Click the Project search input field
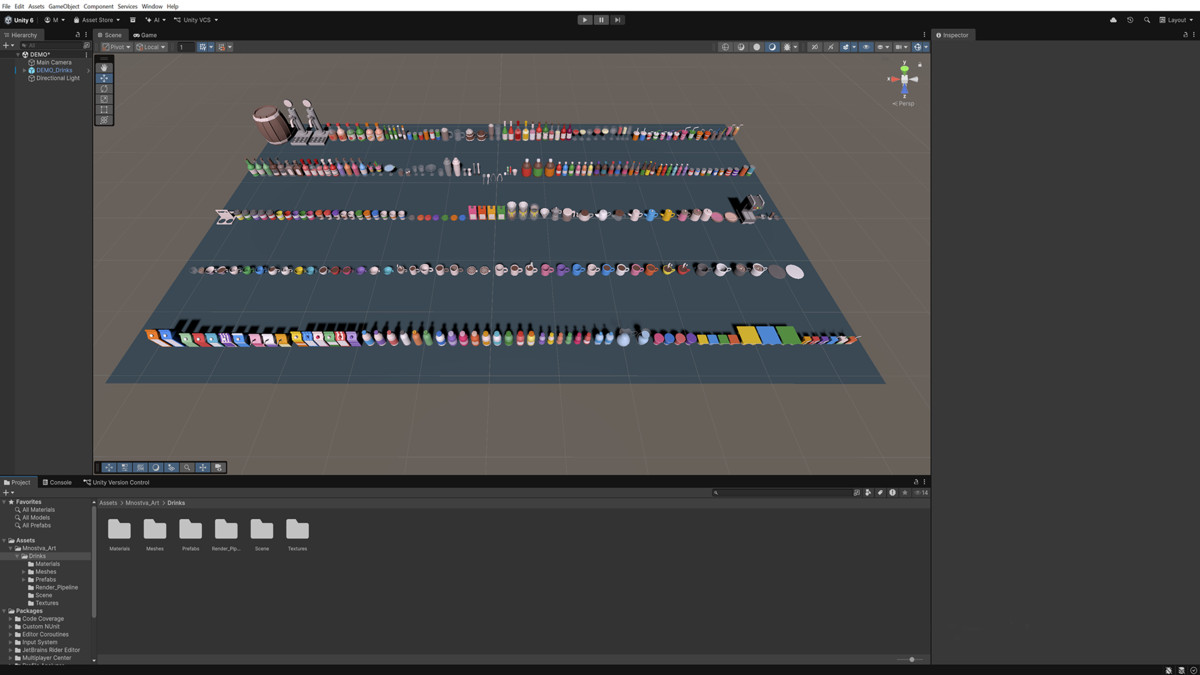 point(782,492)
